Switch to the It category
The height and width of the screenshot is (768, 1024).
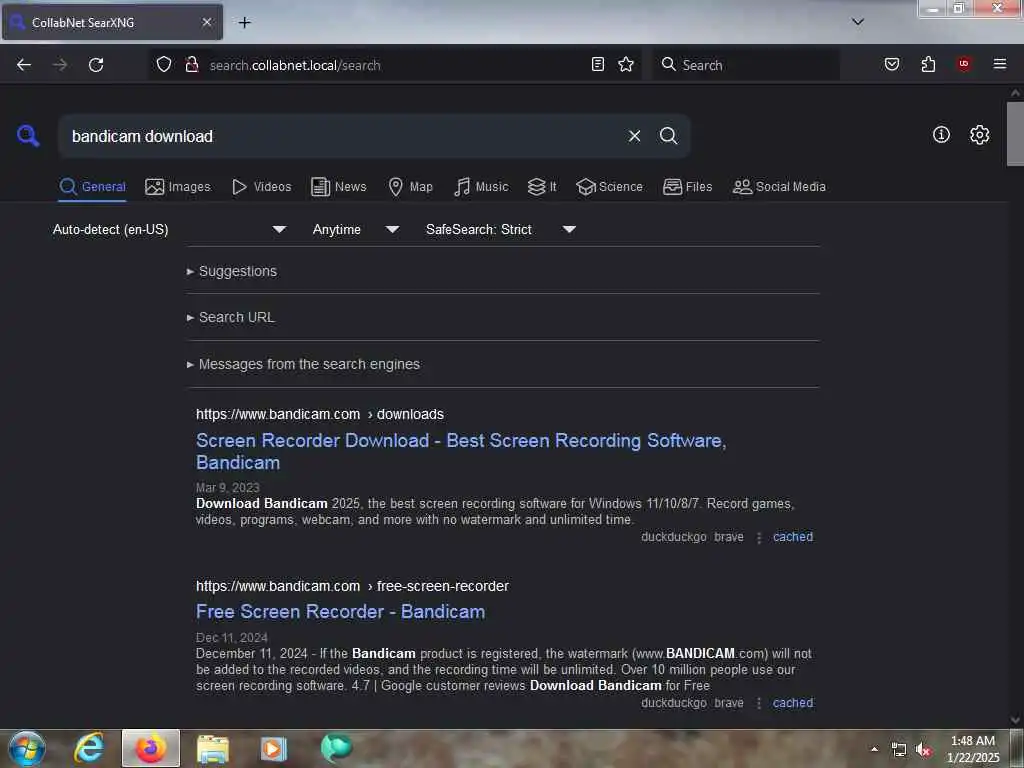coord(541,187)
